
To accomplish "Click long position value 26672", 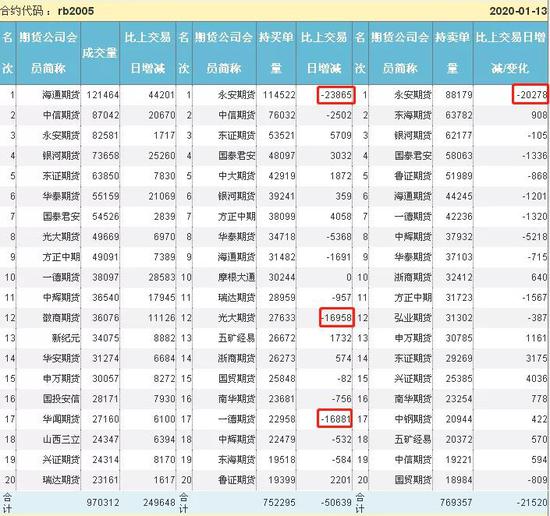I will tap(282, 338).
